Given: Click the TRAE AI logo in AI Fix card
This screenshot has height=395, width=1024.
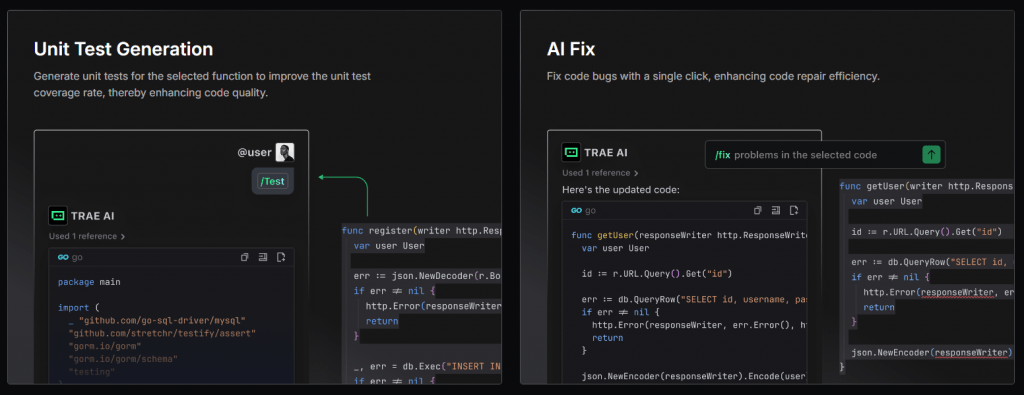Looking at the screenshot, I should click(x=571, y=153).
